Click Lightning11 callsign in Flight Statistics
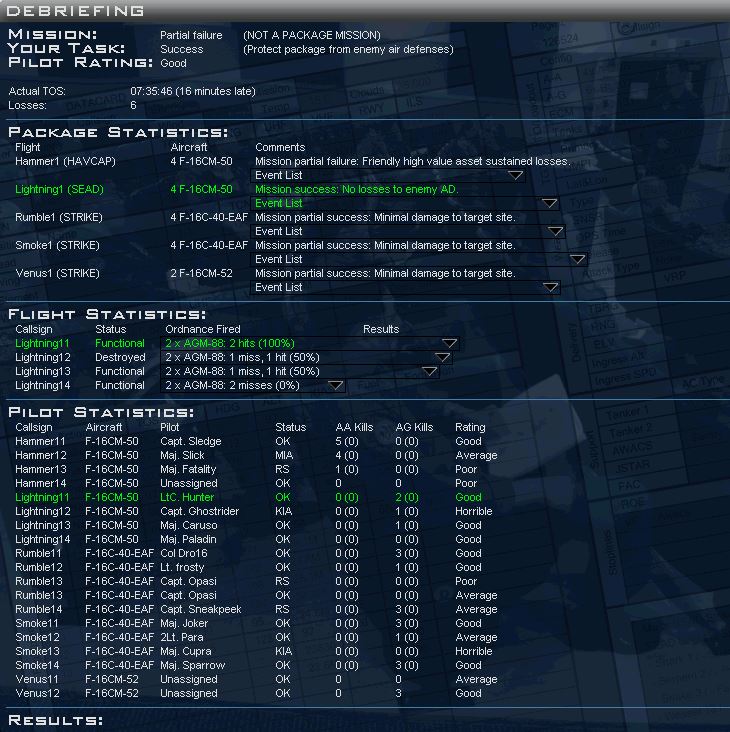730x732 pixels. click(x=42, y=344)
